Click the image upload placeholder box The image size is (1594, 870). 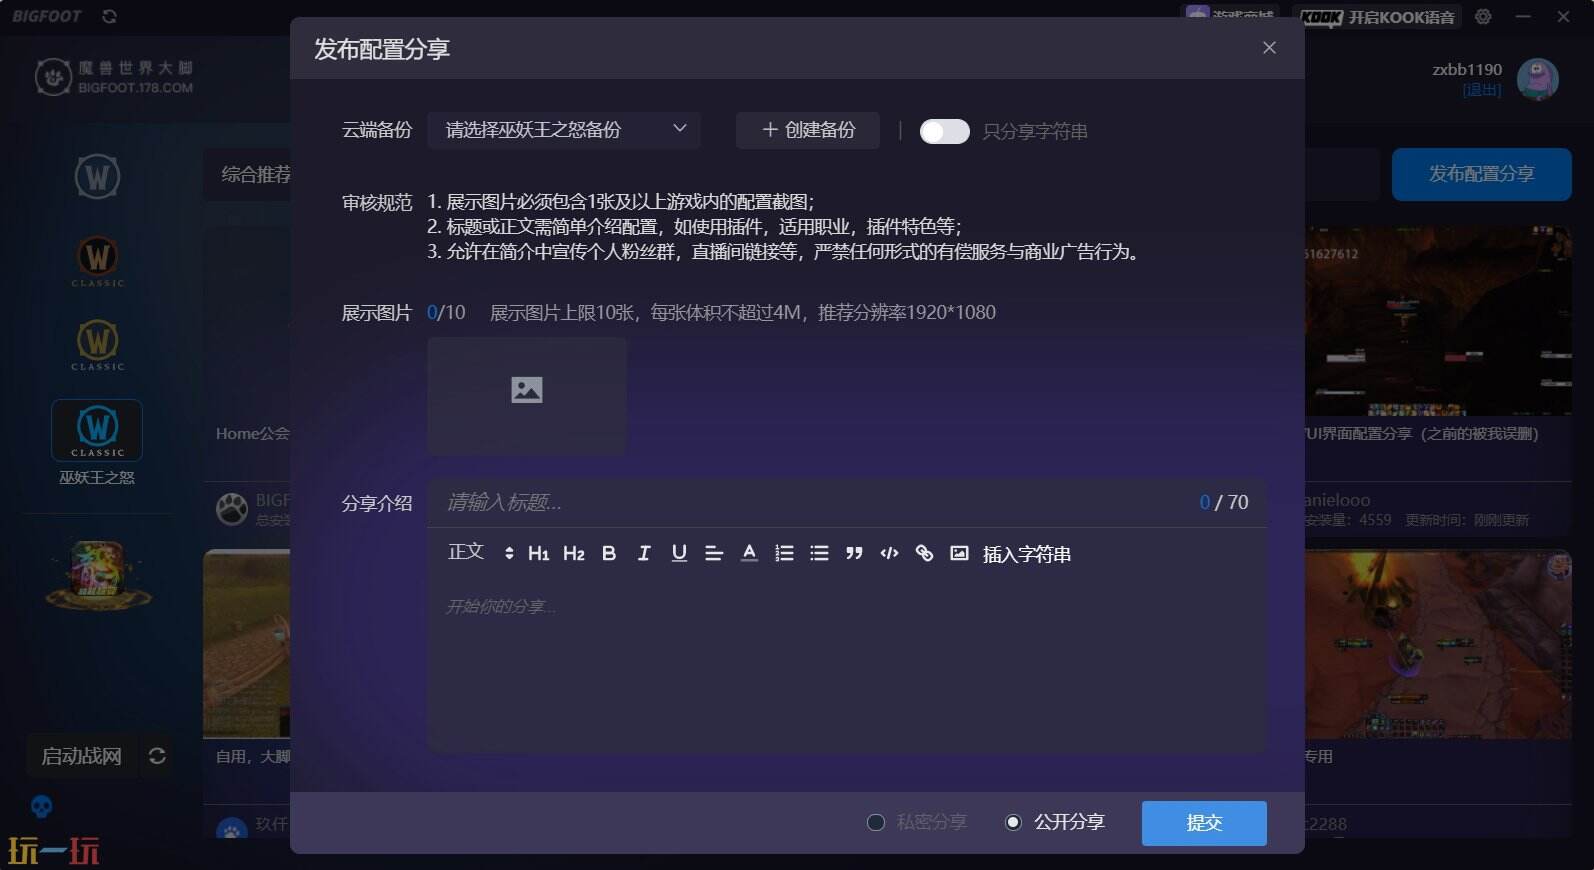tap(527, 396)
